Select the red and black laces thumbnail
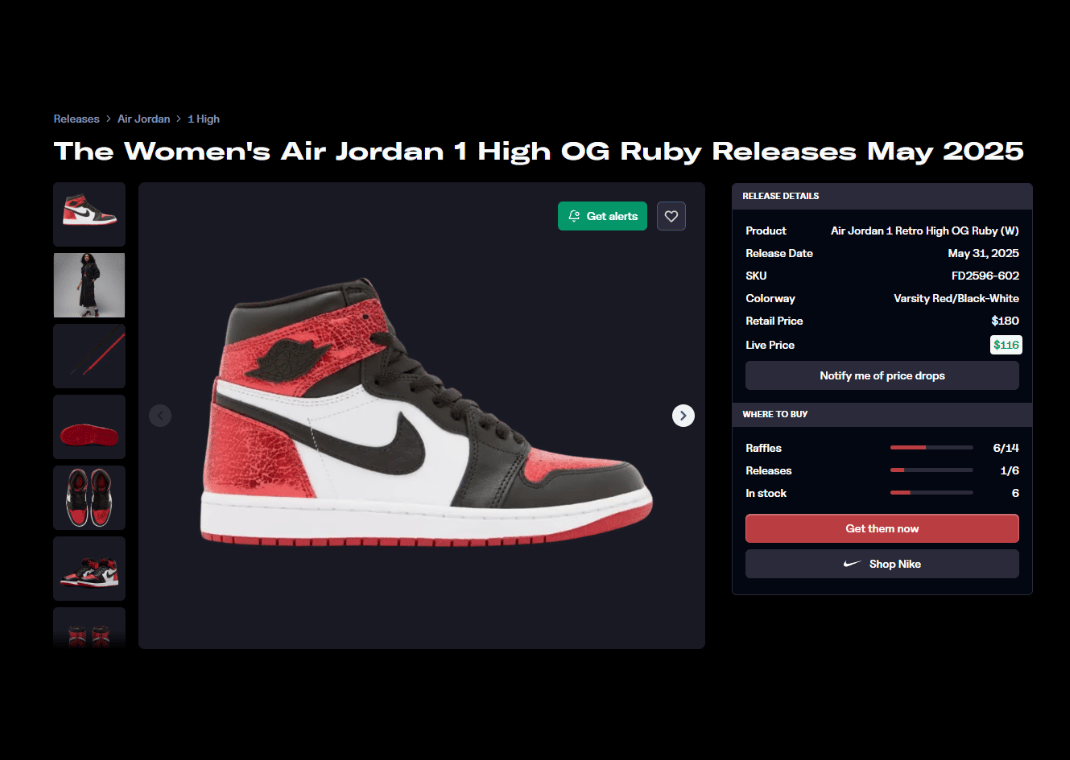This screenshot has width=1070, height=760. coord(89,356)
